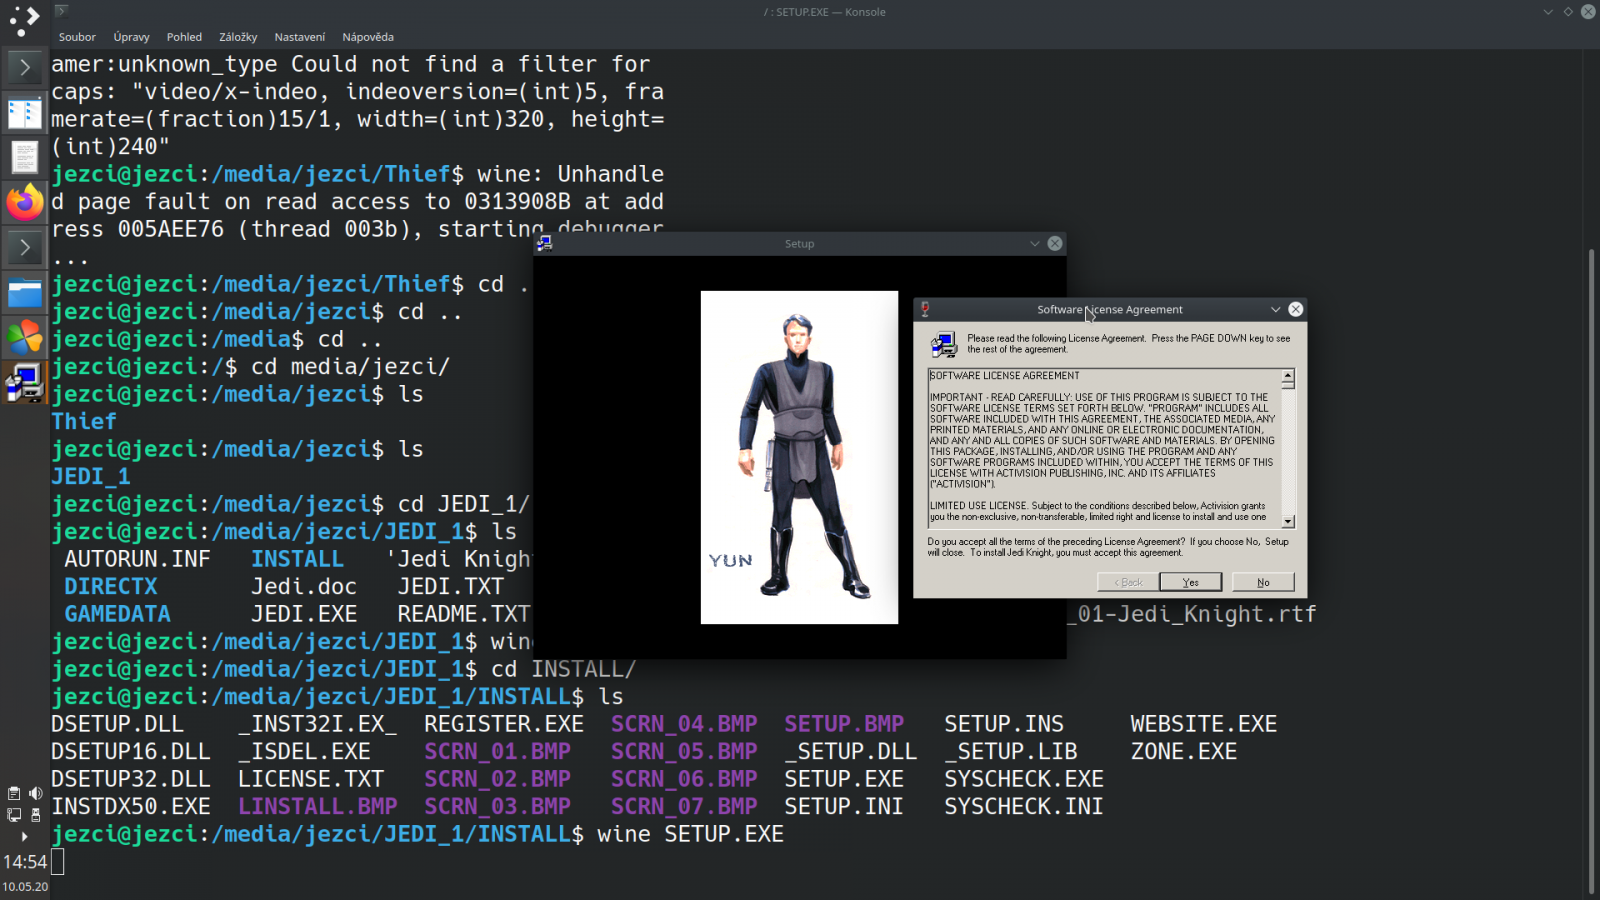Click the 14:54 clock in the panel
This screenshot has height=900, width=1600.
click(x=26, y=862)
